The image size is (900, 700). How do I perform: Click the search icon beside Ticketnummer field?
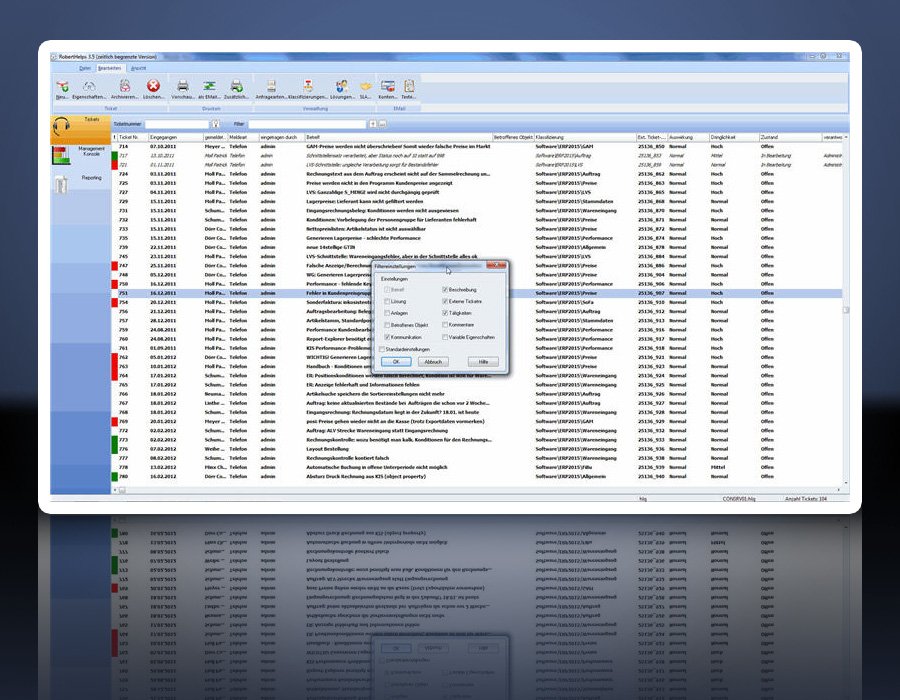pos(216,124)
